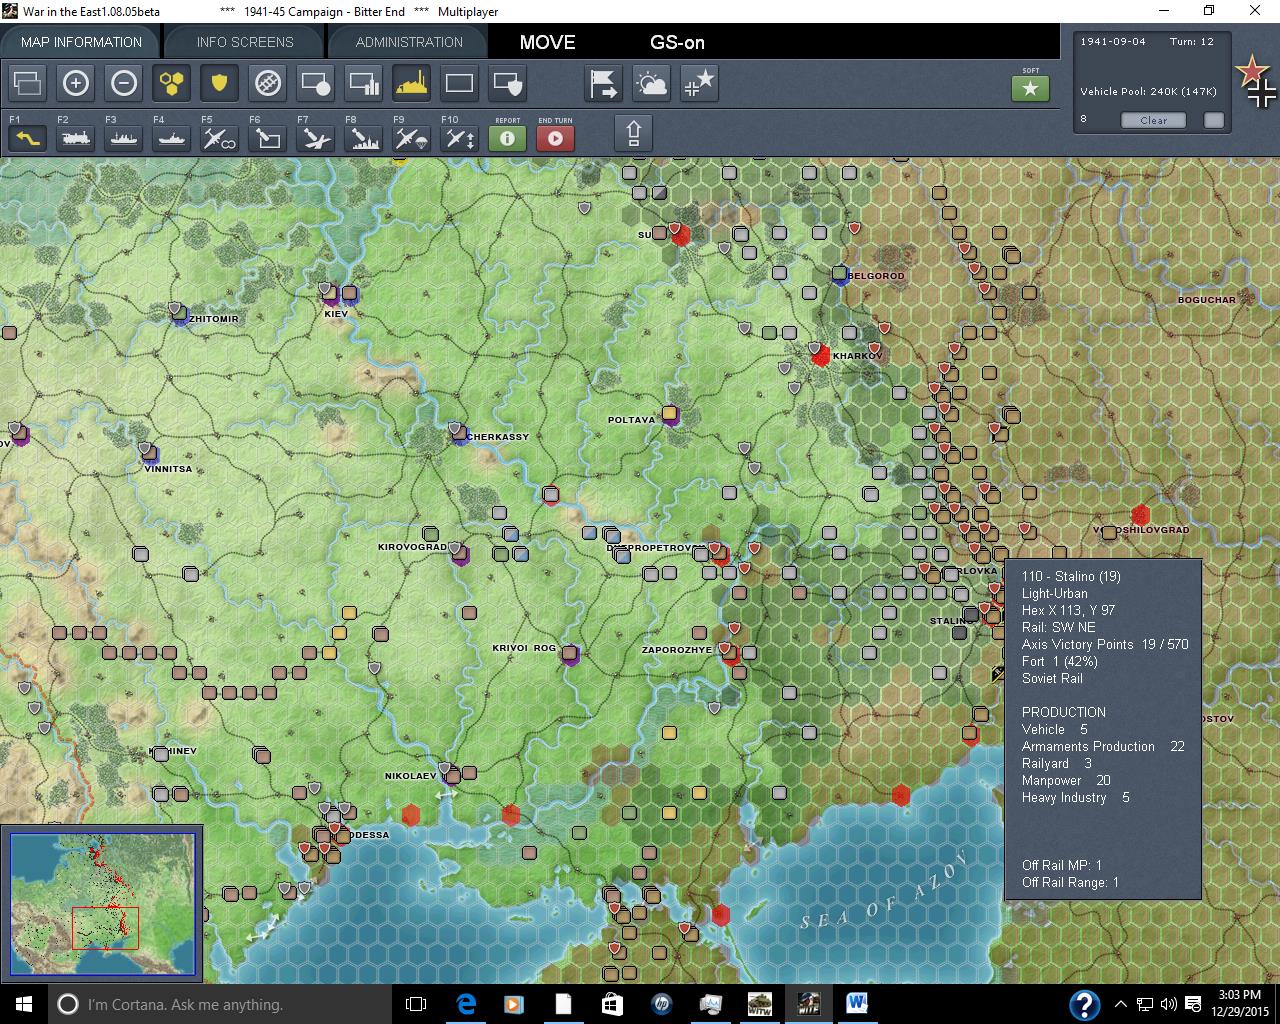Toggle the hex grid overlay

pos(172,83)
